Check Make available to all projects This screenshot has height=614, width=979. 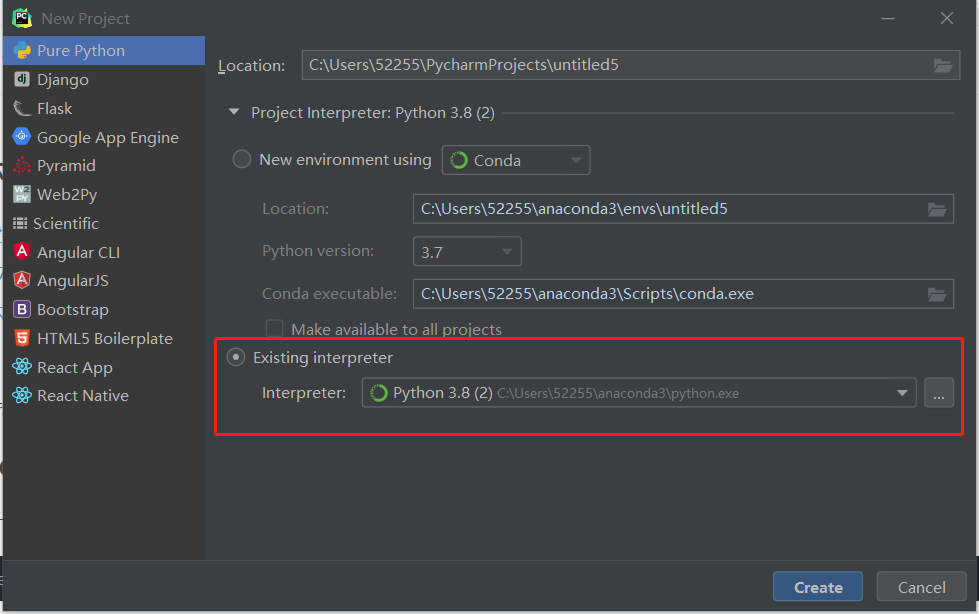[274, 328]
